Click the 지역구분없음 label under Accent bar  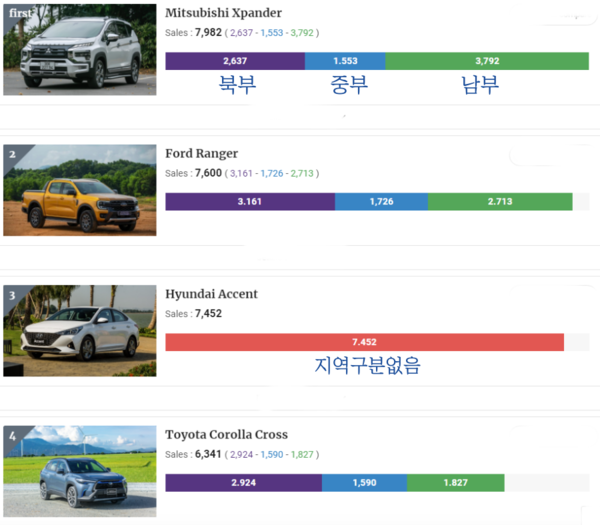click(x=367, y=365)
